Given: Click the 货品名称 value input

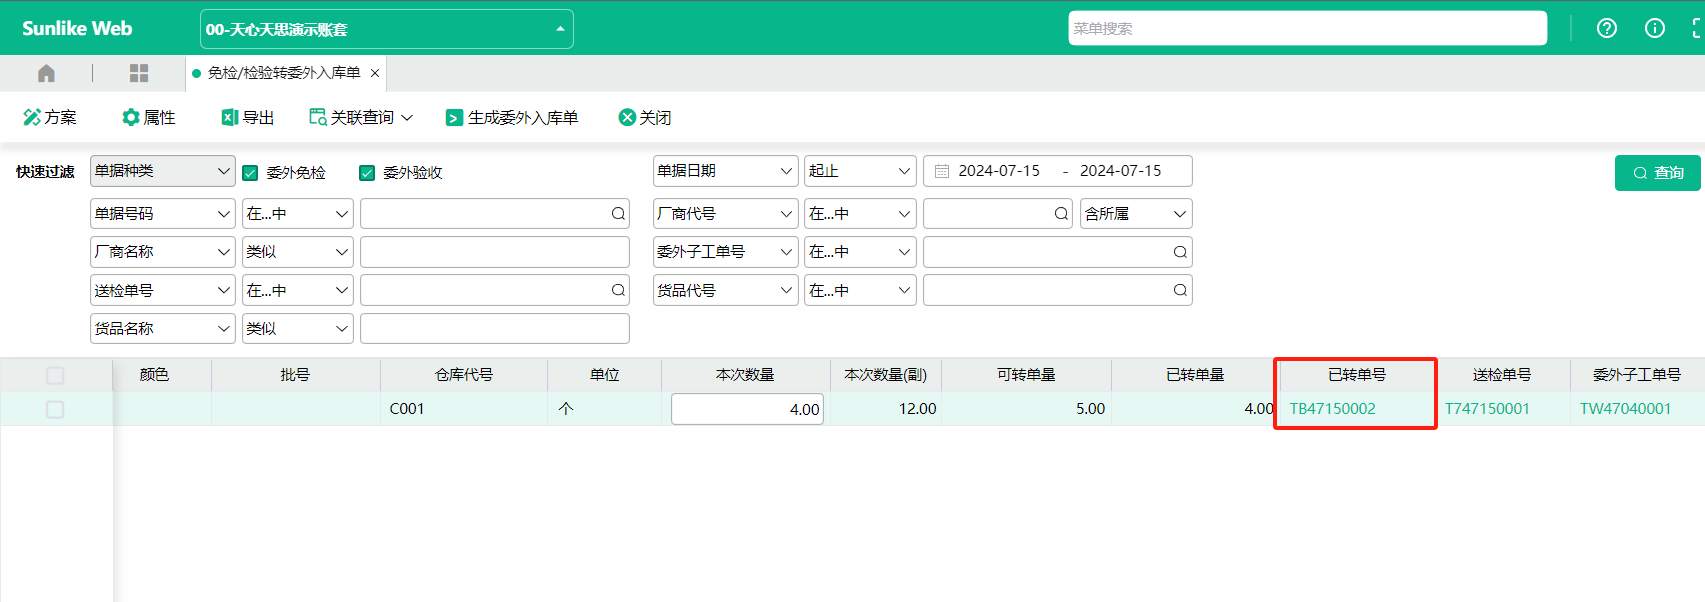Looking at the screenshot, I should [495, 328].
